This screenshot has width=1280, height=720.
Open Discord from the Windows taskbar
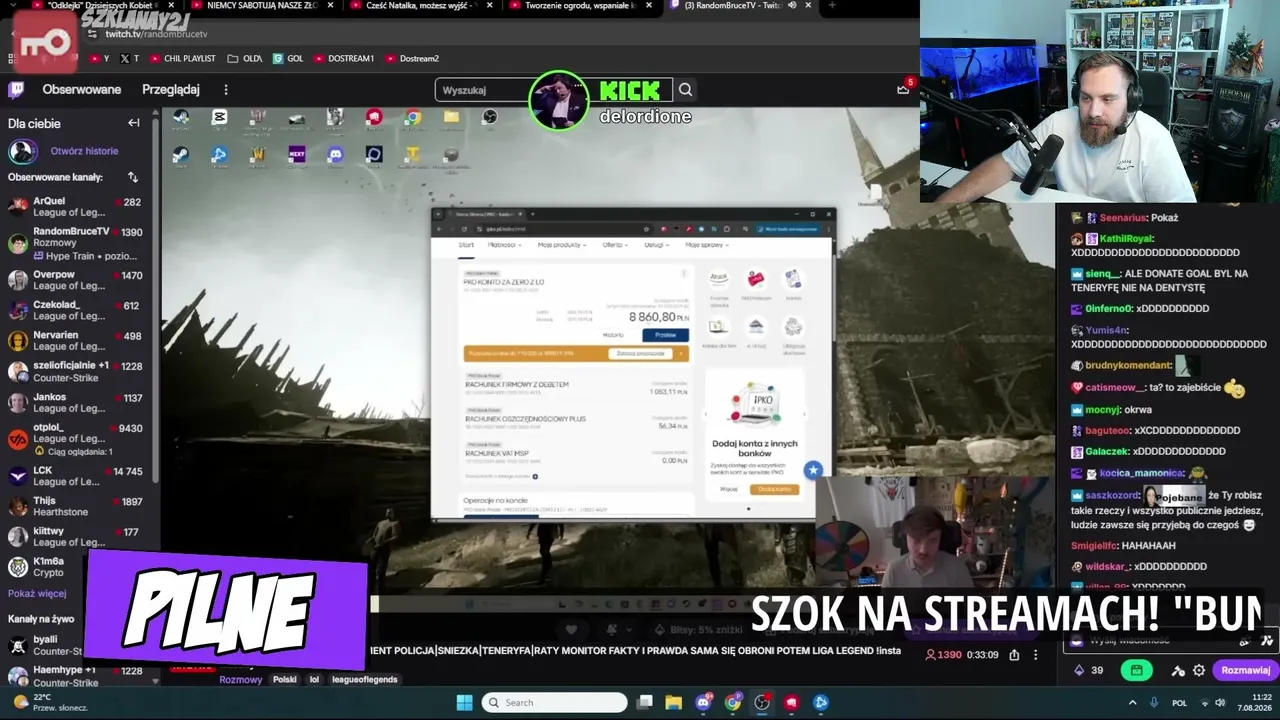point(703,702)
